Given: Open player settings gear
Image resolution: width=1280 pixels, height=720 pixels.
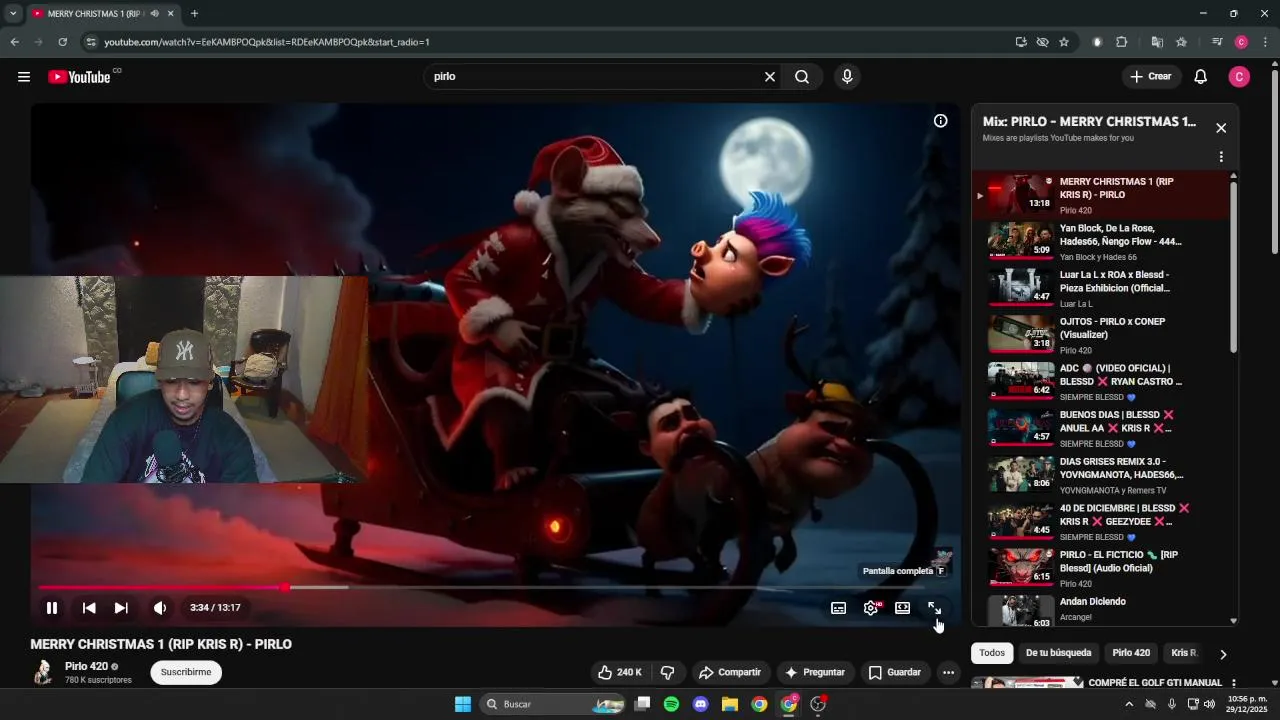Looking at the screenshot, I should point(871,608).
